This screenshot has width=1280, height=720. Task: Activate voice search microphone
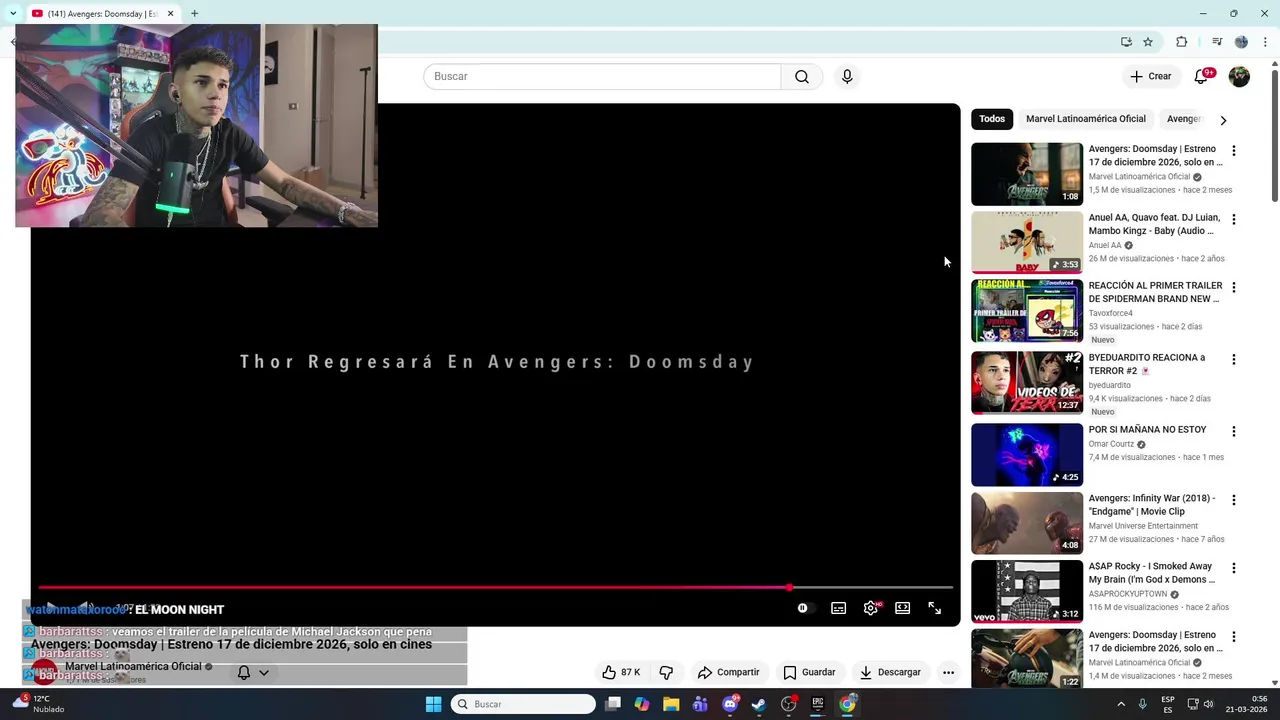click(x=847, y=77)
